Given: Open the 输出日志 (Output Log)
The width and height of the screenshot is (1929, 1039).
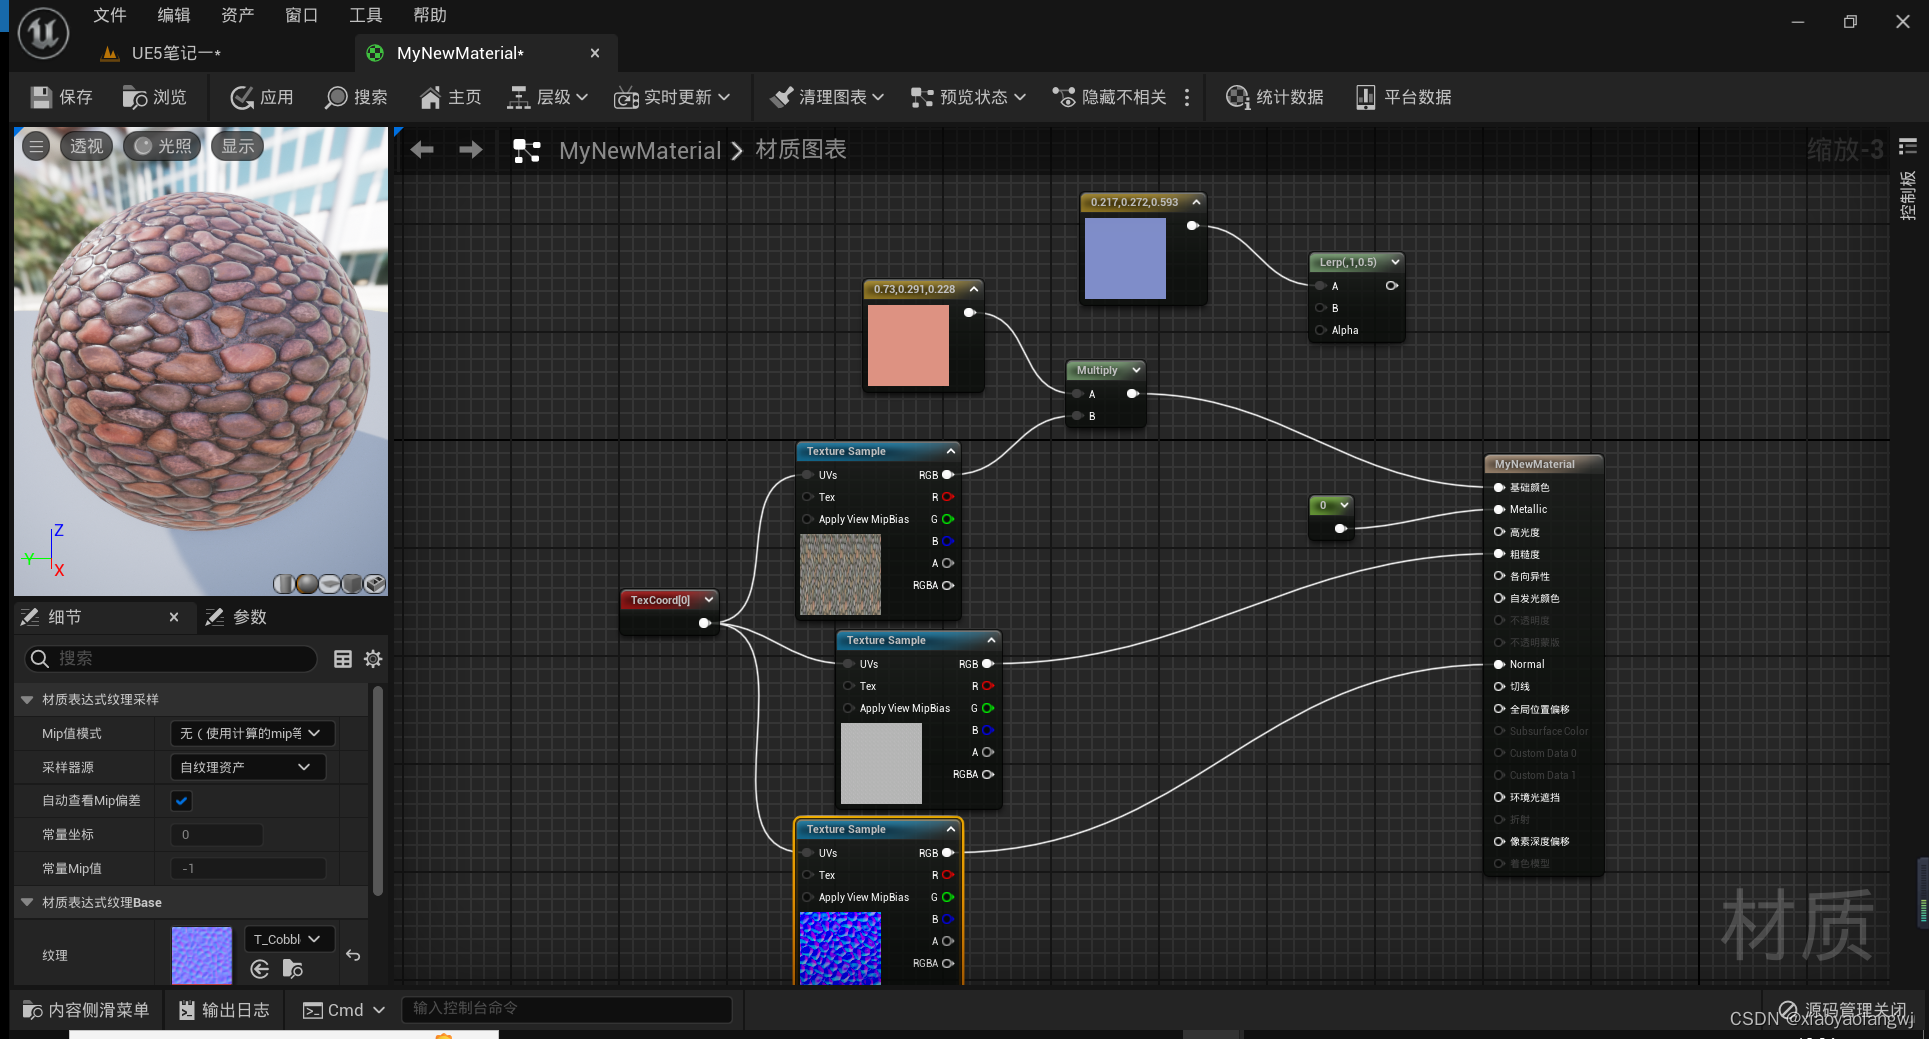Looking at the screenshot, I should pos(224,1010).
